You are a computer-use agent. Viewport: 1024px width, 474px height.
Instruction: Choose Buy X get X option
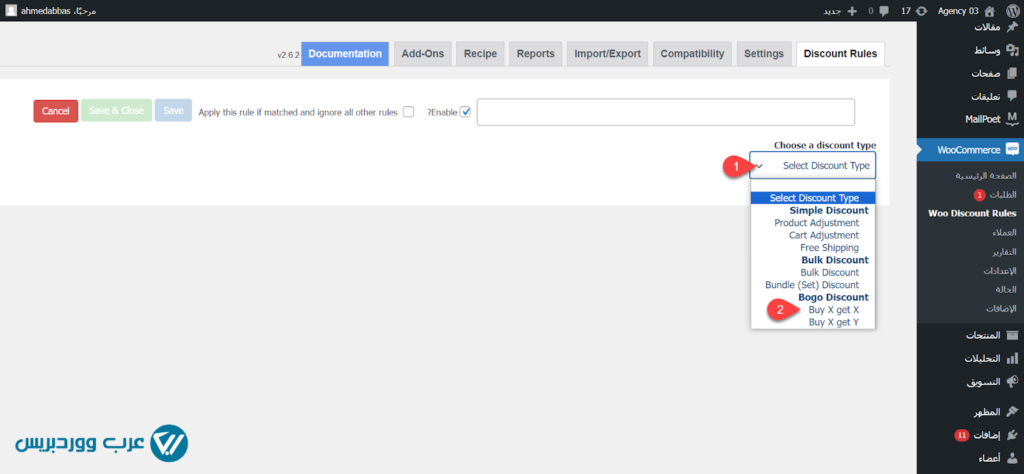coord(833,309)
